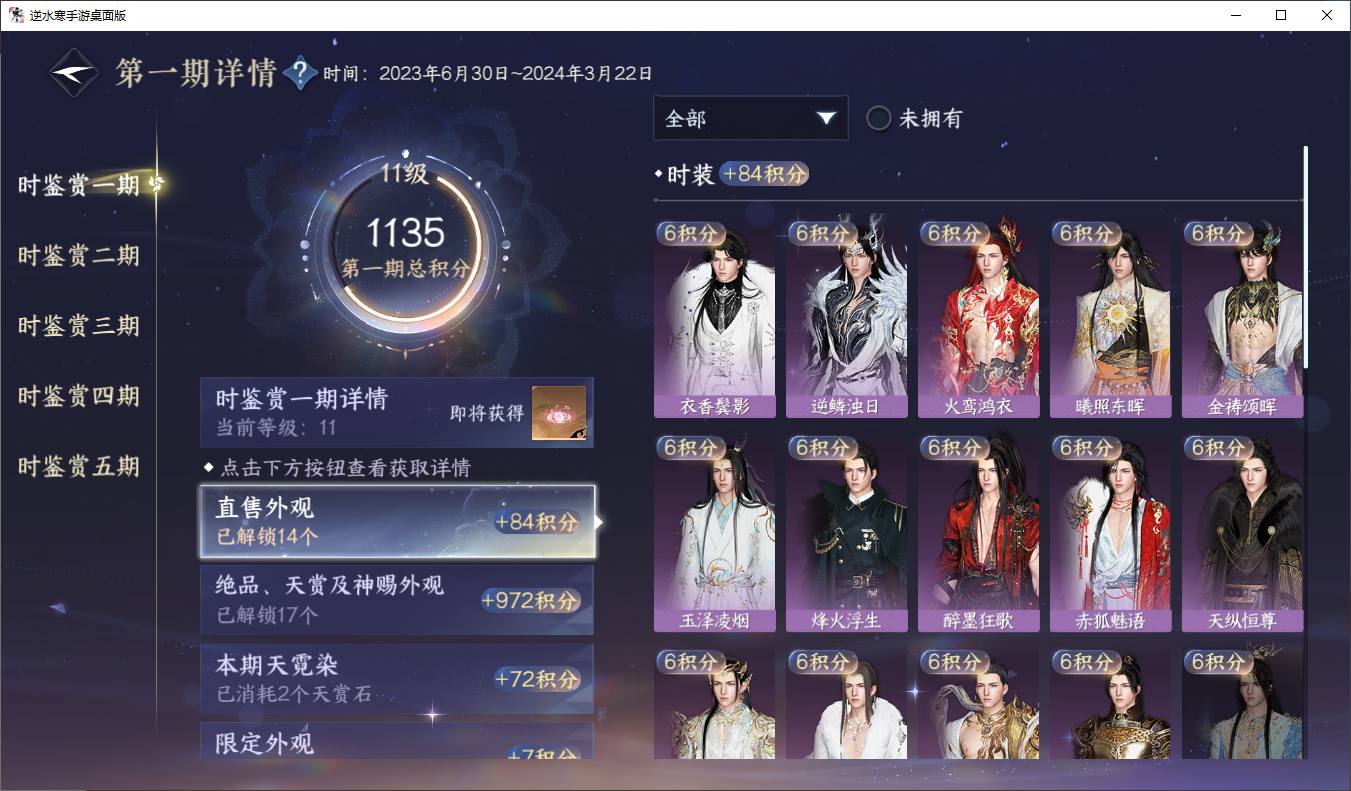This screenshot has width=1351, height=791.
Task: Switch to 时鉴赏二期 tab
Action: point(78,255)
